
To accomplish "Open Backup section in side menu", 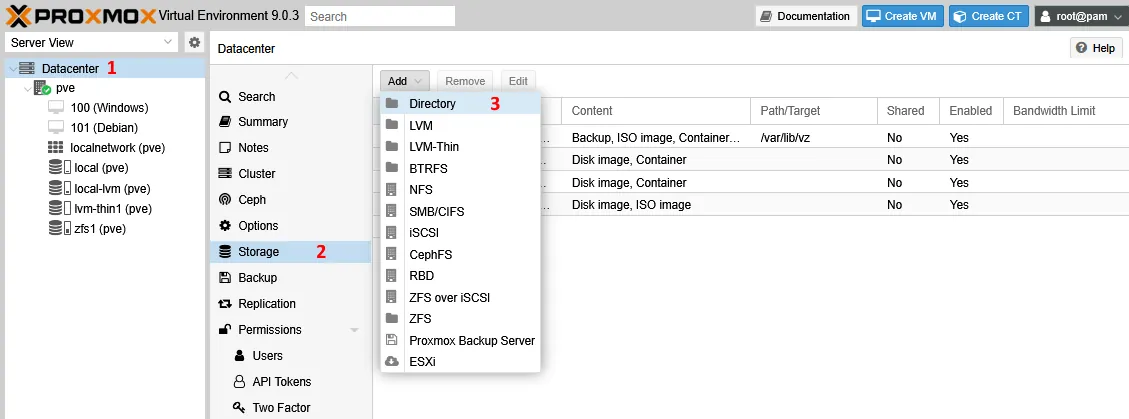I will [291, 278].
